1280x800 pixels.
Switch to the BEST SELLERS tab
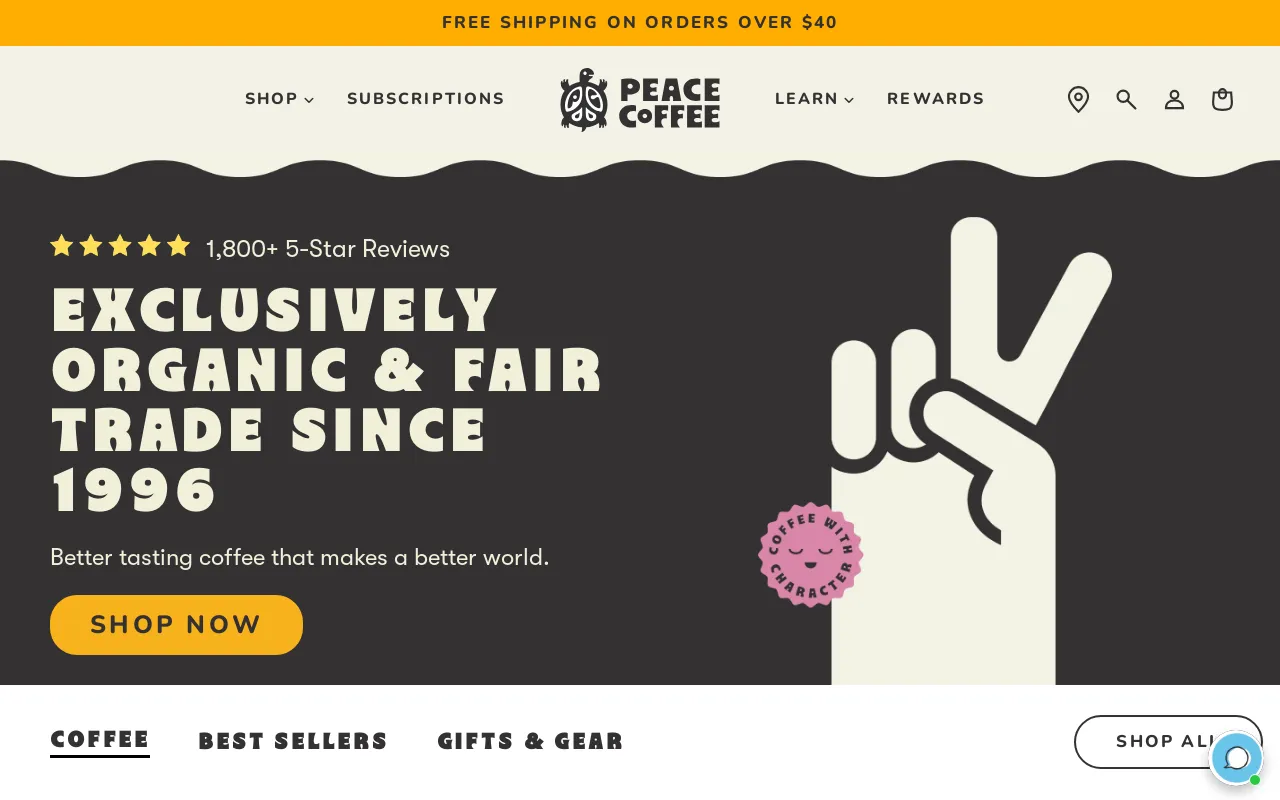293,741
